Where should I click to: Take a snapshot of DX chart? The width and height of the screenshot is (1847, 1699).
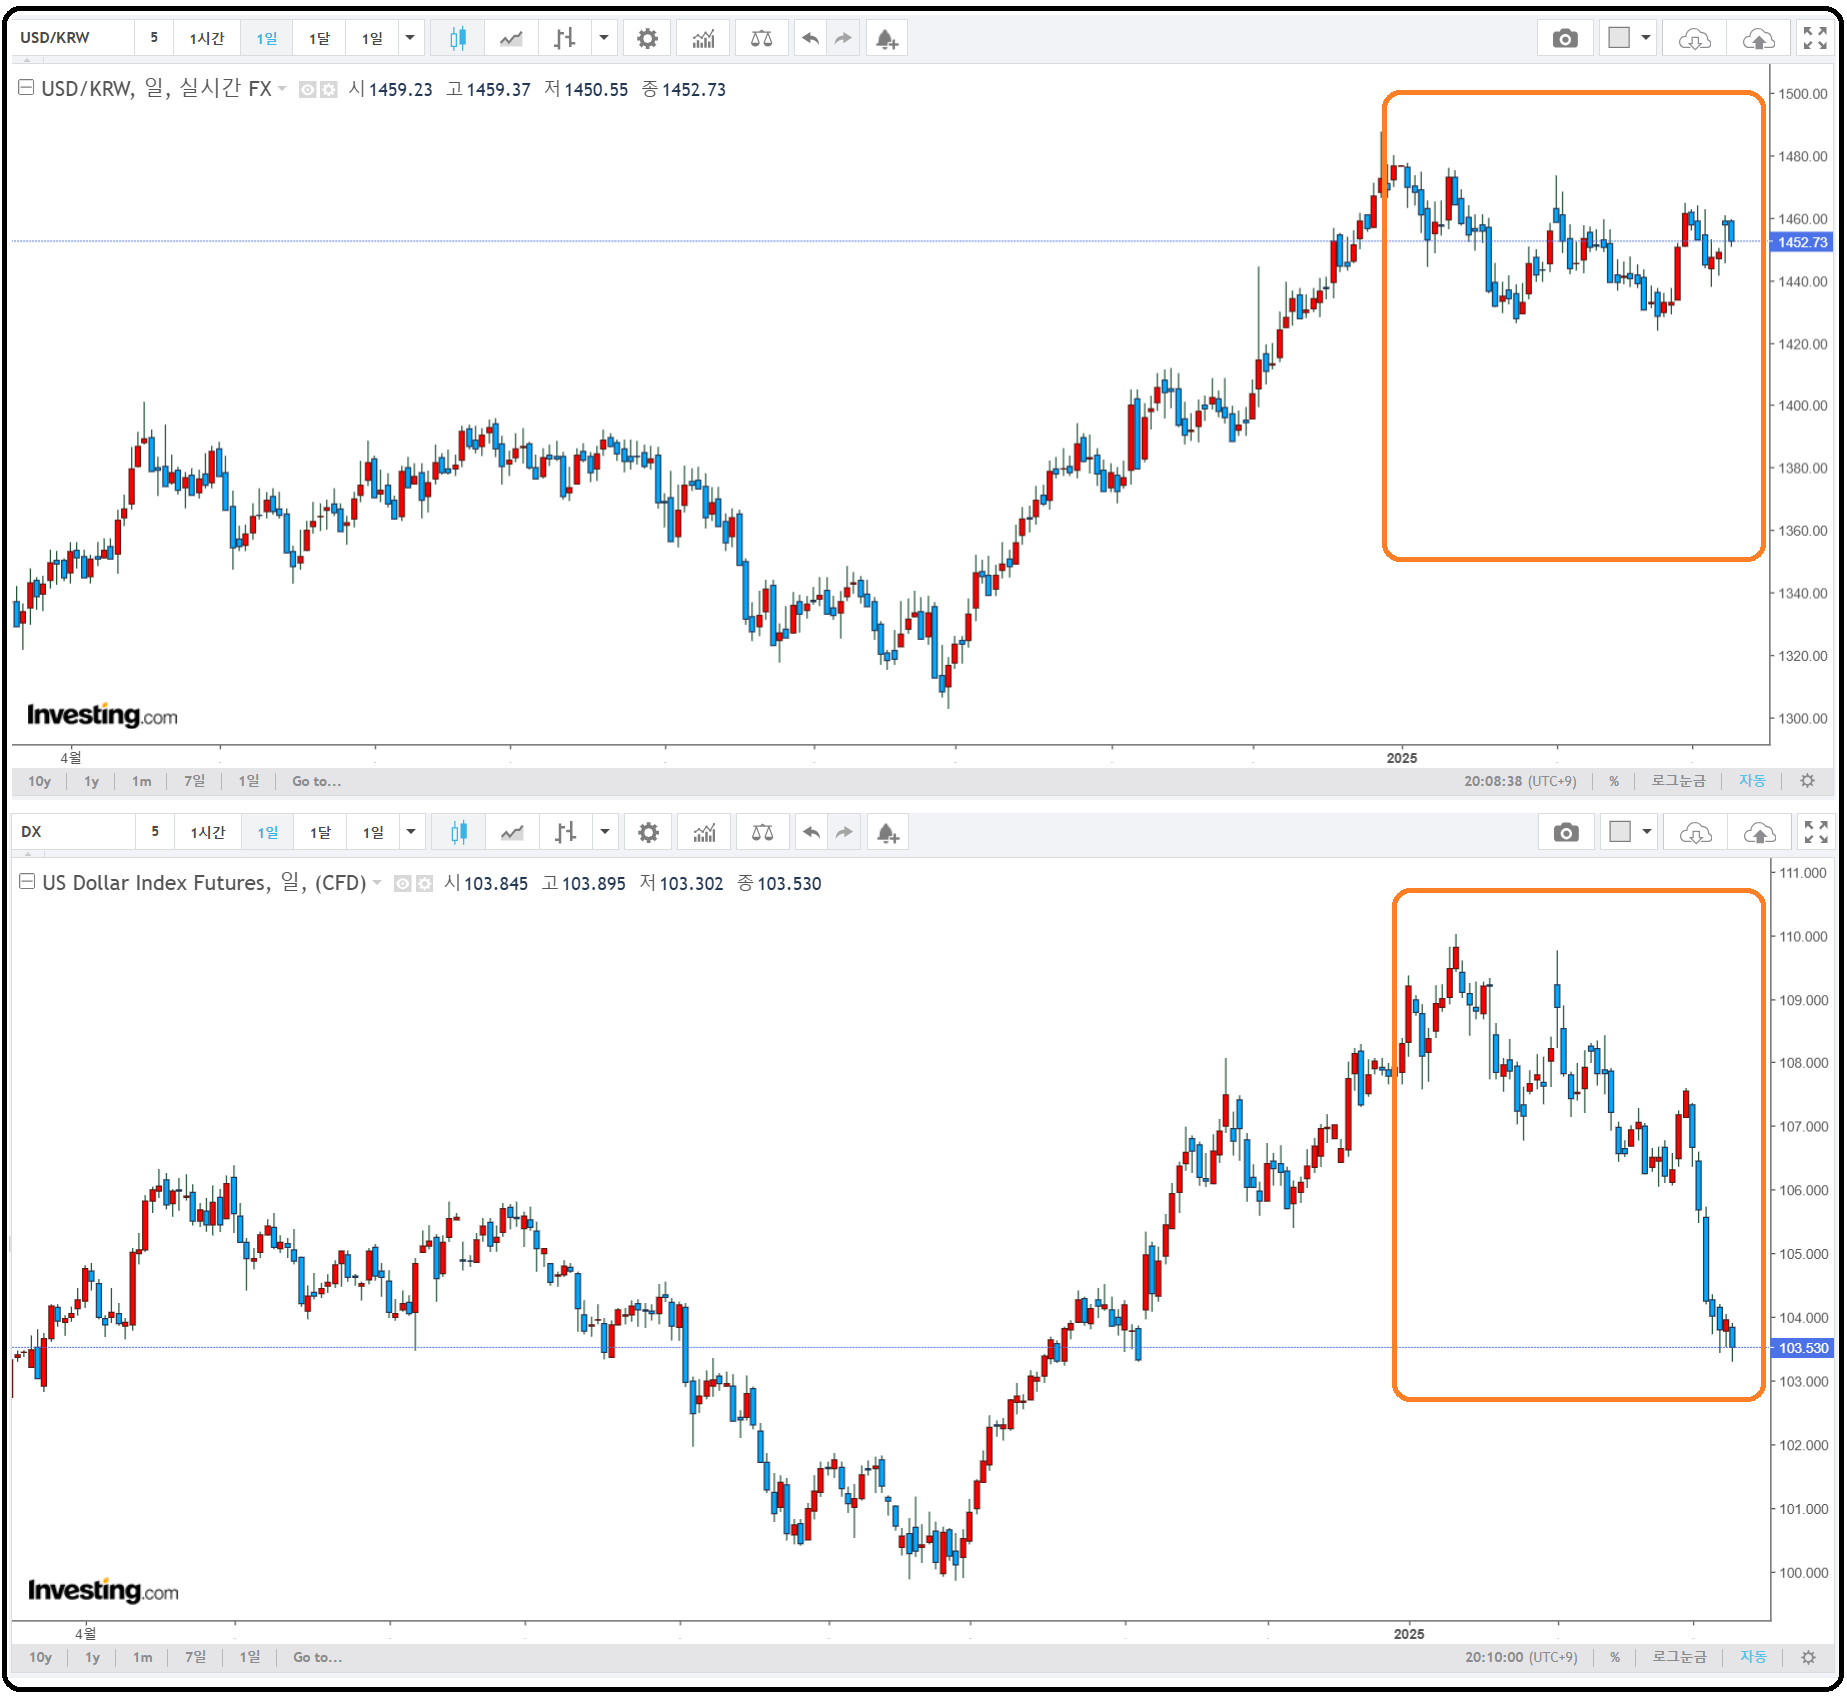[x=1567, y=832]
